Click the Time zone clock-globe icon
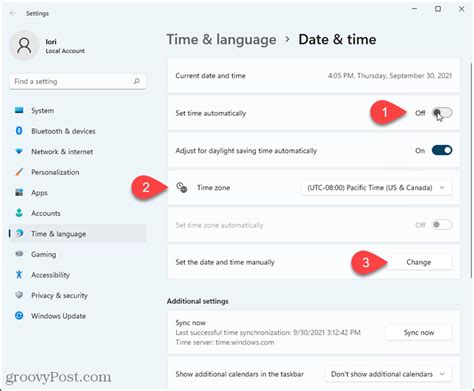 tap(182, 187)
